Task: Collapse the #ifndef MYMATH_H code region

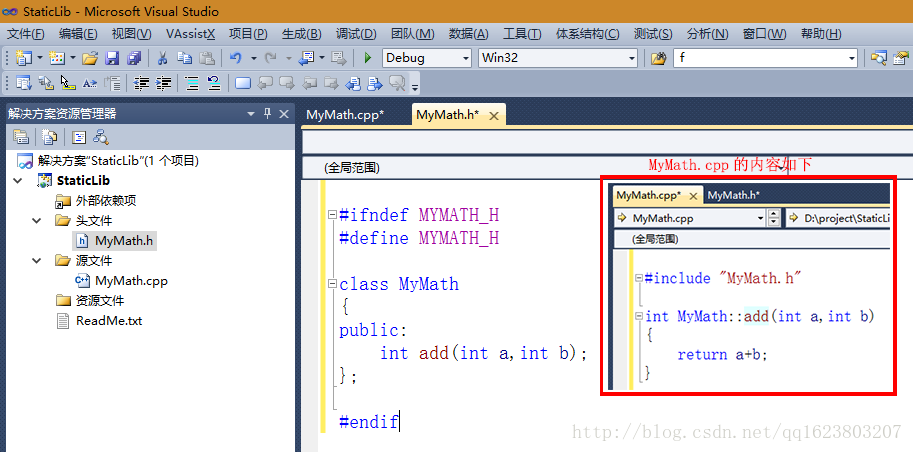Action: (x=332, y=215)
